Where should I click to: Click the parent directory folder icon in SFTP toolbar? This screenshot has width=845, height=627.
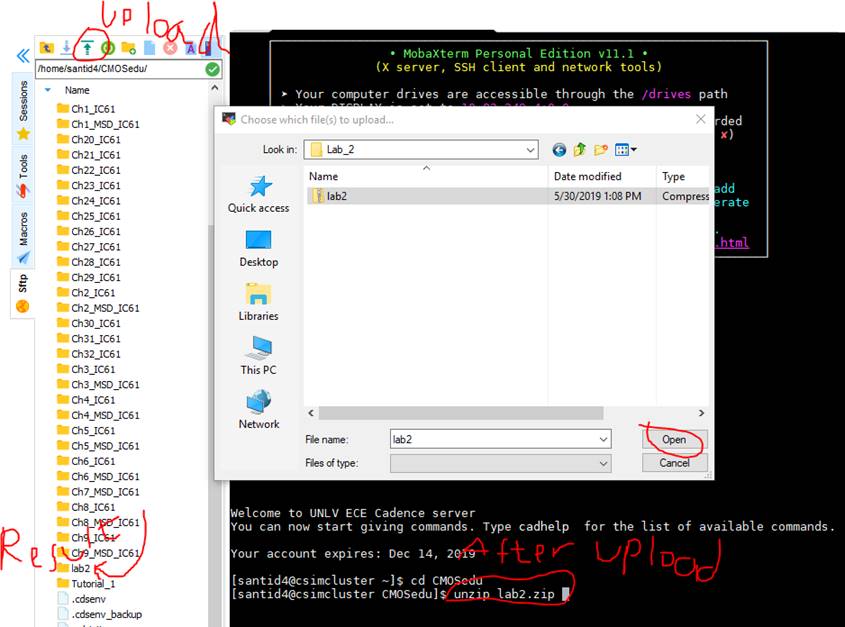tap(46, 48)
